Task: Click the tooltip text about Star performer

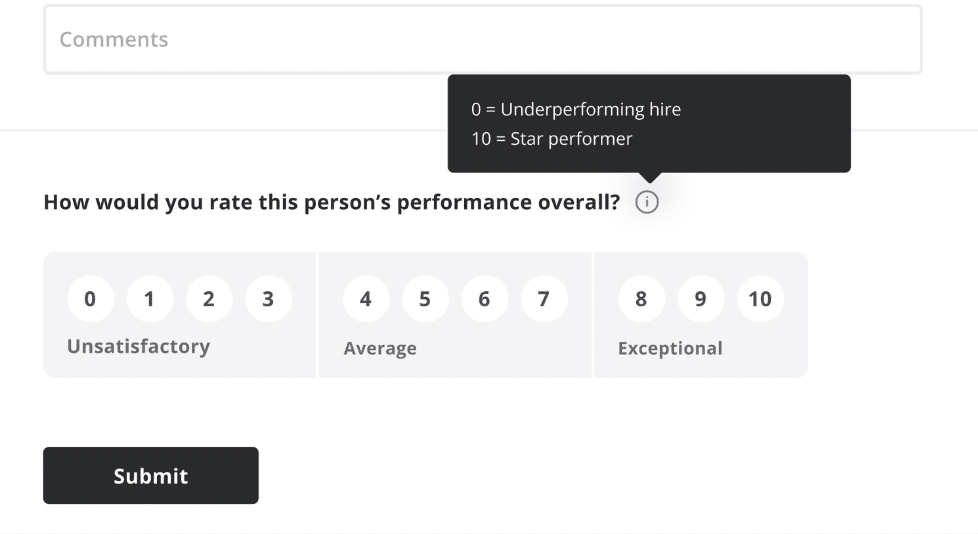Action: (x=552, y=138)
